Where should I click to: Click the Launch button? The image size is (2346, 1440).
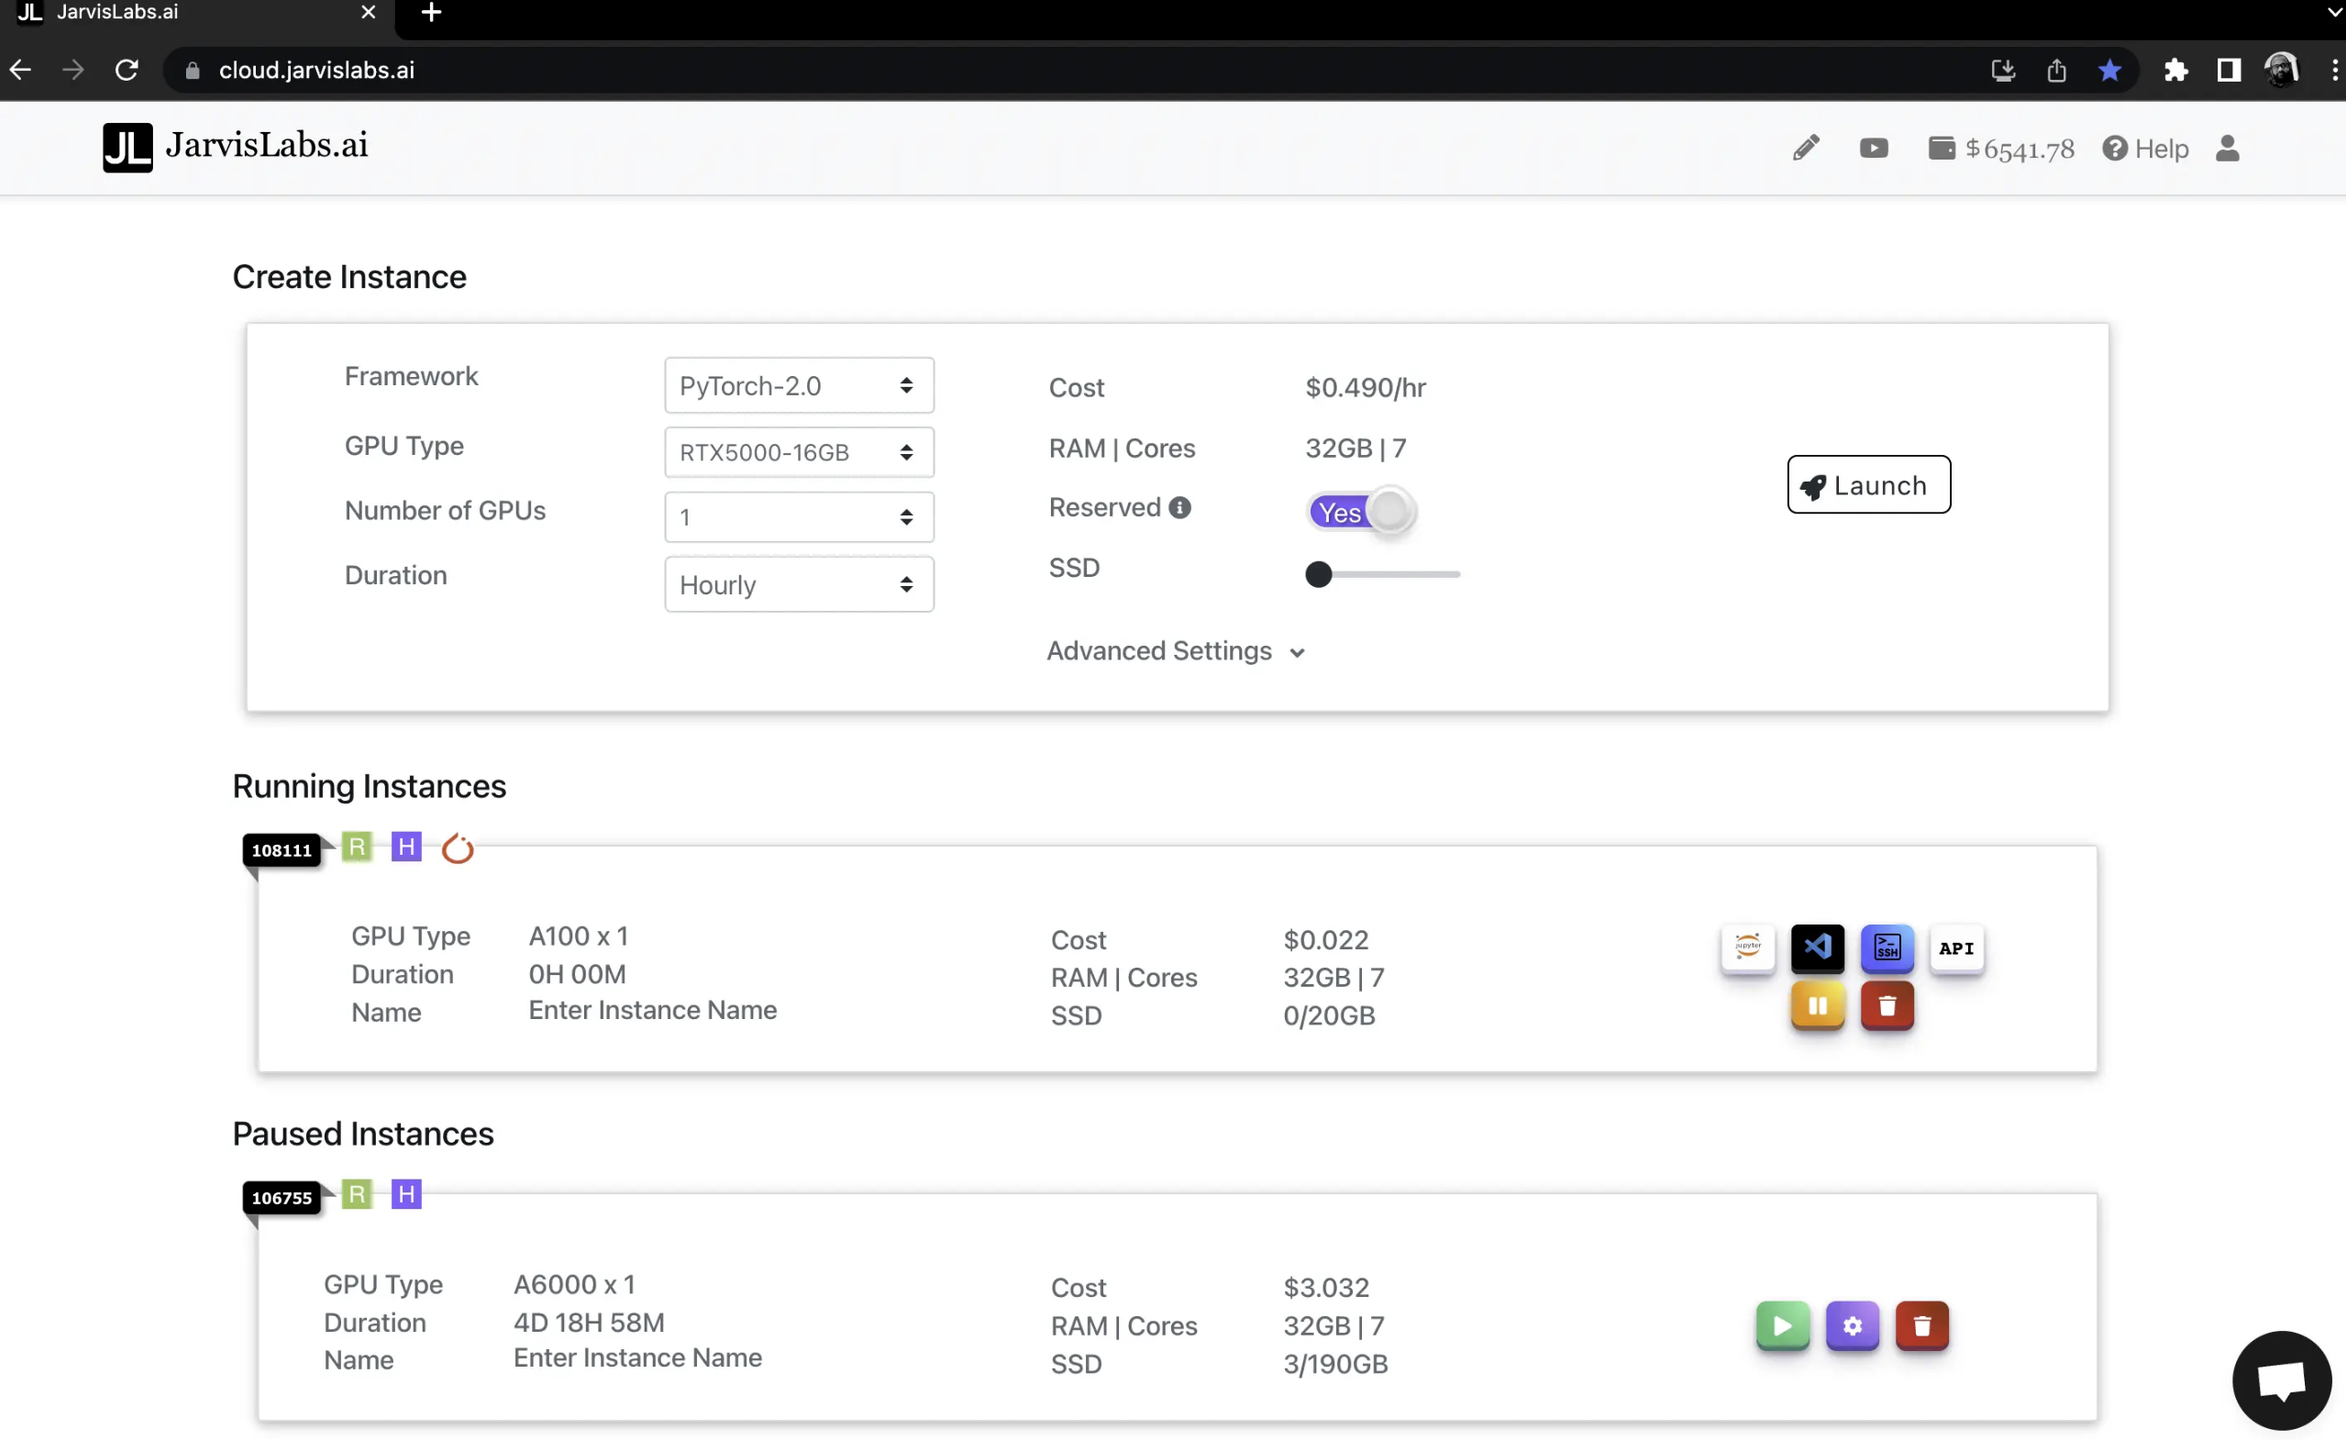(1868, 485)
